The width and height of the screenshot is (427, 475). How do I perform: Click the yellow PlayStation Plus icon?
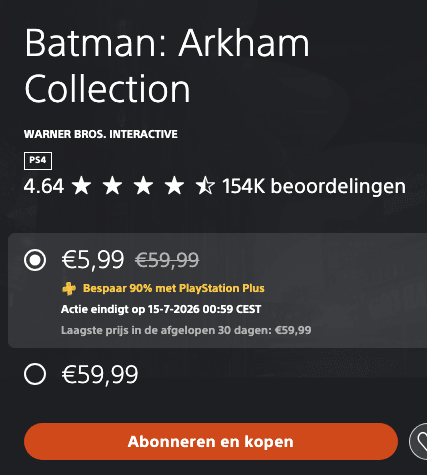69,288
